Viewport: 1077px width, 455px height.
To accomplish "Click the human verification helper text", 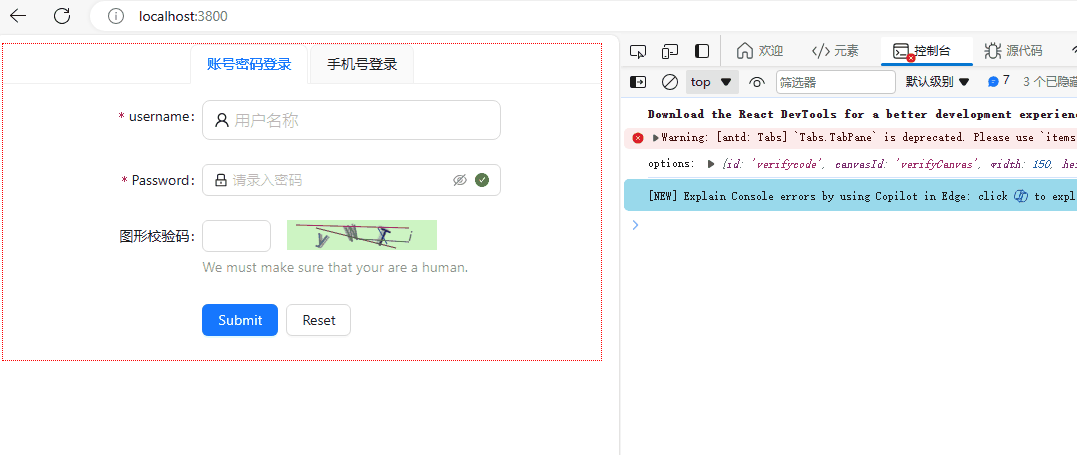I will point(335,267).
